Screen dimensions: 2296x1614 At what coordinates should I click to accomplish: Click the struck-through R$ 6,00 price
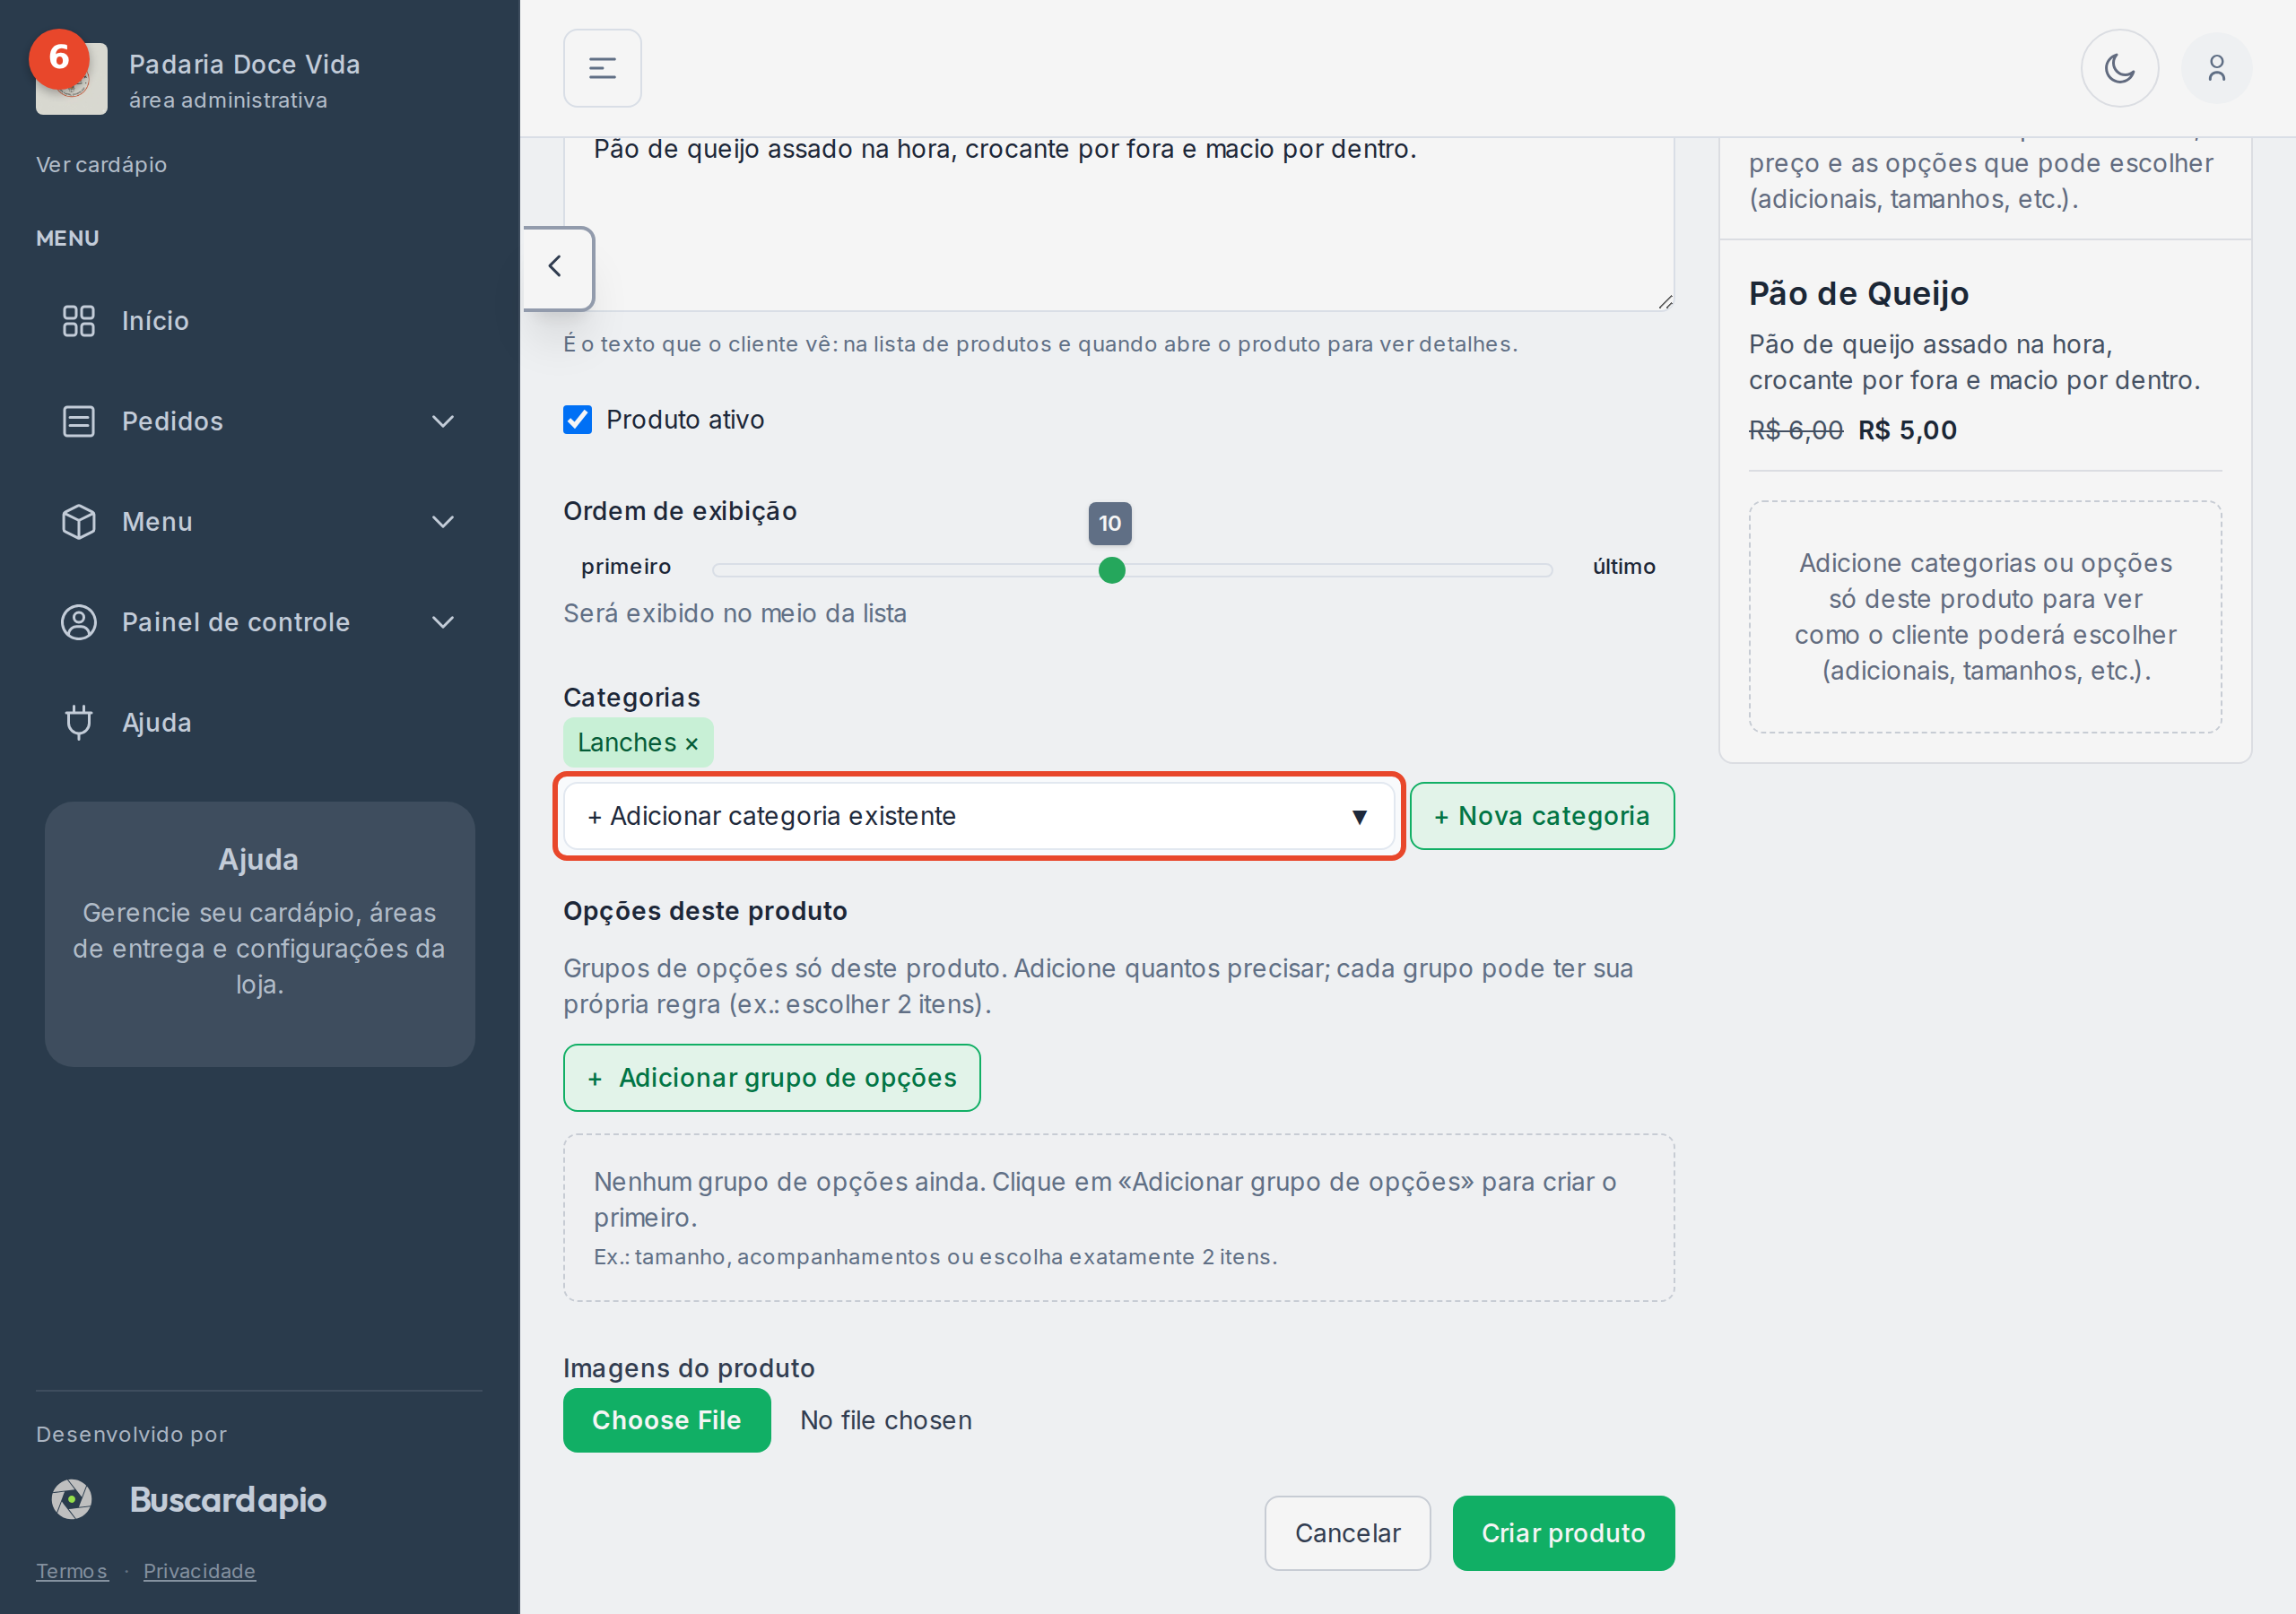click(x=1795, y=430)
